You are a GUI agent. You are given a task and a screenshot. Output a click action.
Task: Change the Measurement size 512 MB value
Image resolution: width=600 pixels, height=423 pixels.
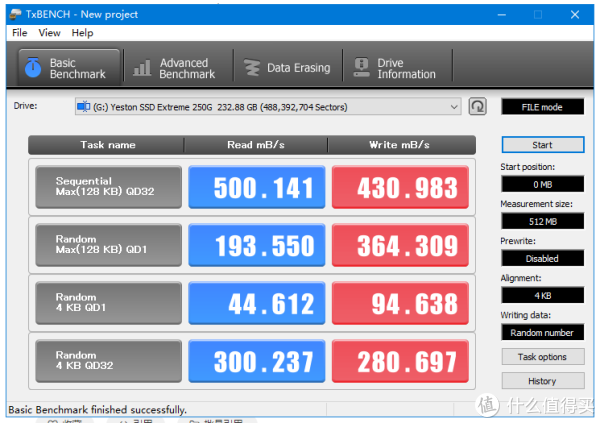point(543,221)
